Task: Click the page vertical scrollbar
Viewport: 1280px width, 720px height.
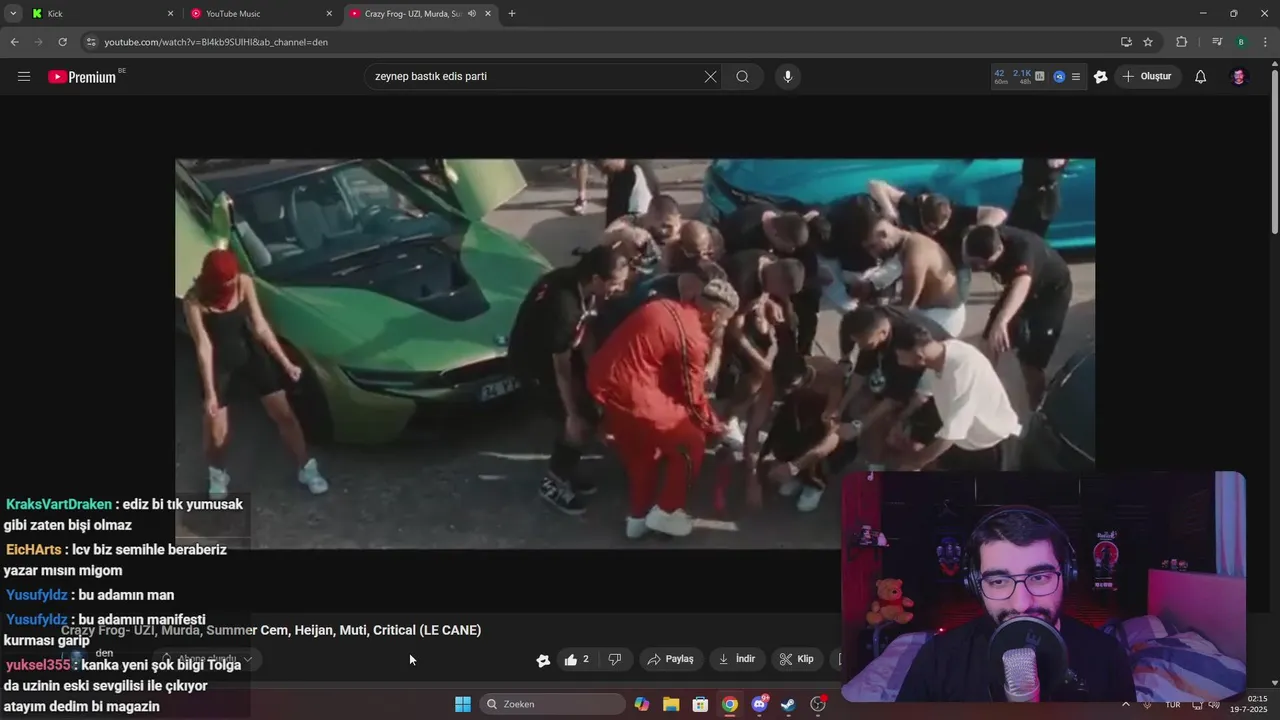Action: pyautogui.click(x=1274, y=150)
